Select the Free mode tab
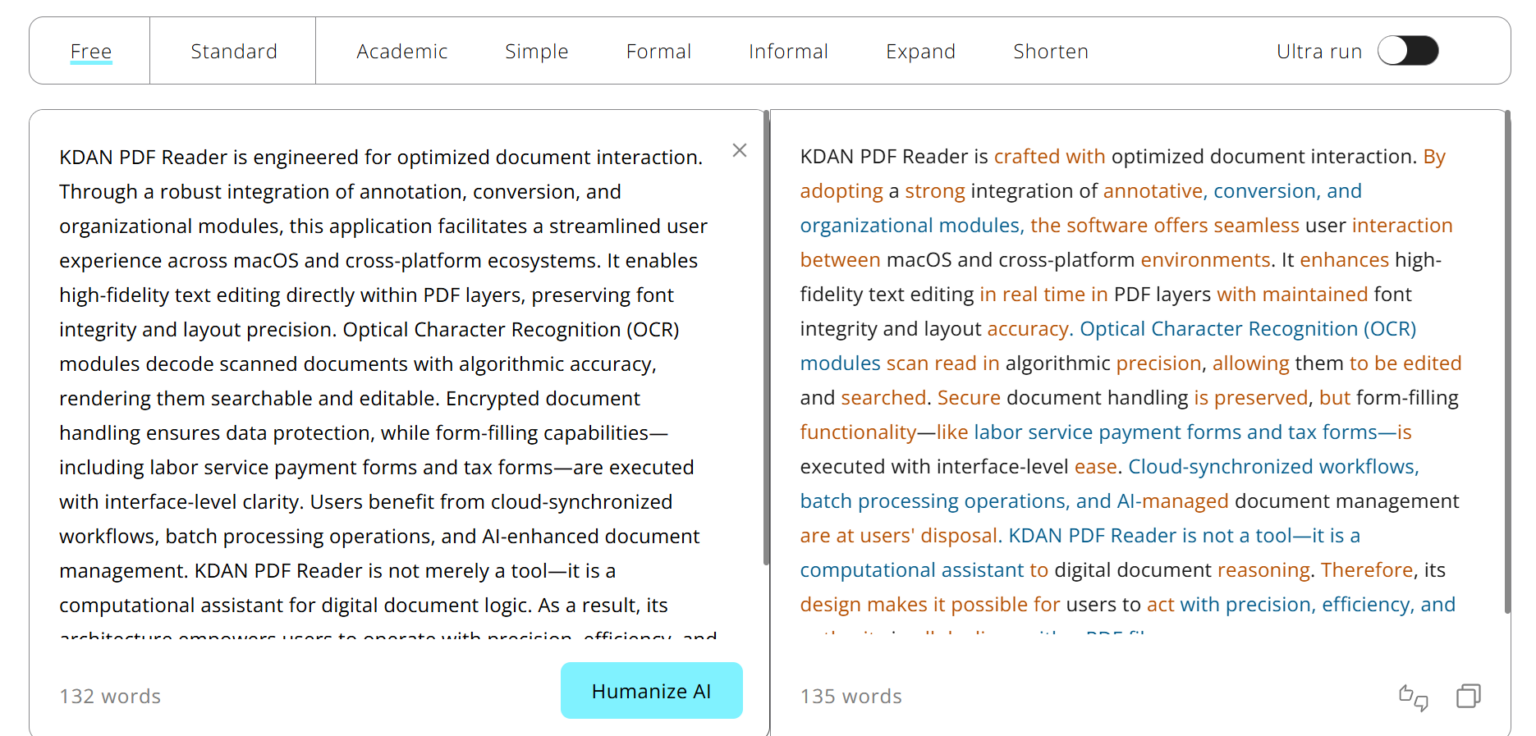The height and width of the screenshot is (736, 1536). (x=90, y=51)
